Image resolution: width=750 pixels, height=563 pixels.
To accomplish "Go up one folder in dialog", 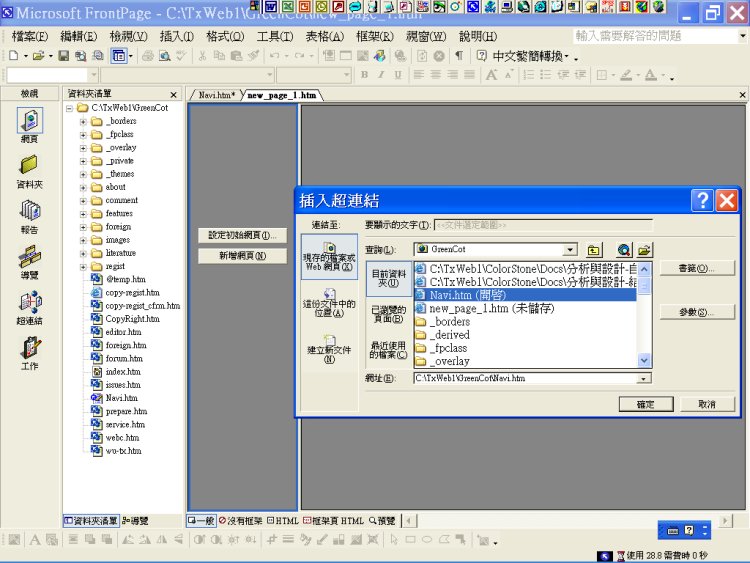I will click(594, 250).
